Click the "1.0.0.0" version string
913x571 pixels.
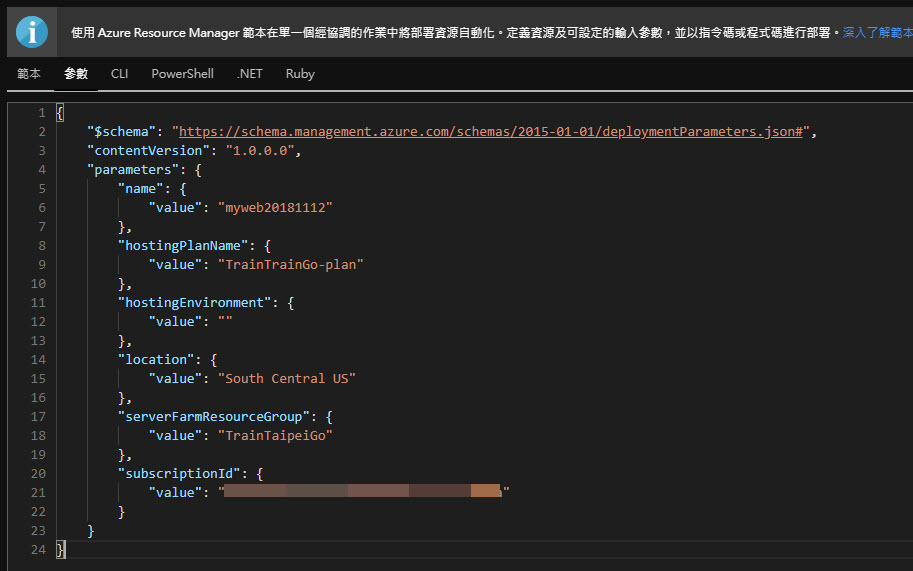point(260,151)
